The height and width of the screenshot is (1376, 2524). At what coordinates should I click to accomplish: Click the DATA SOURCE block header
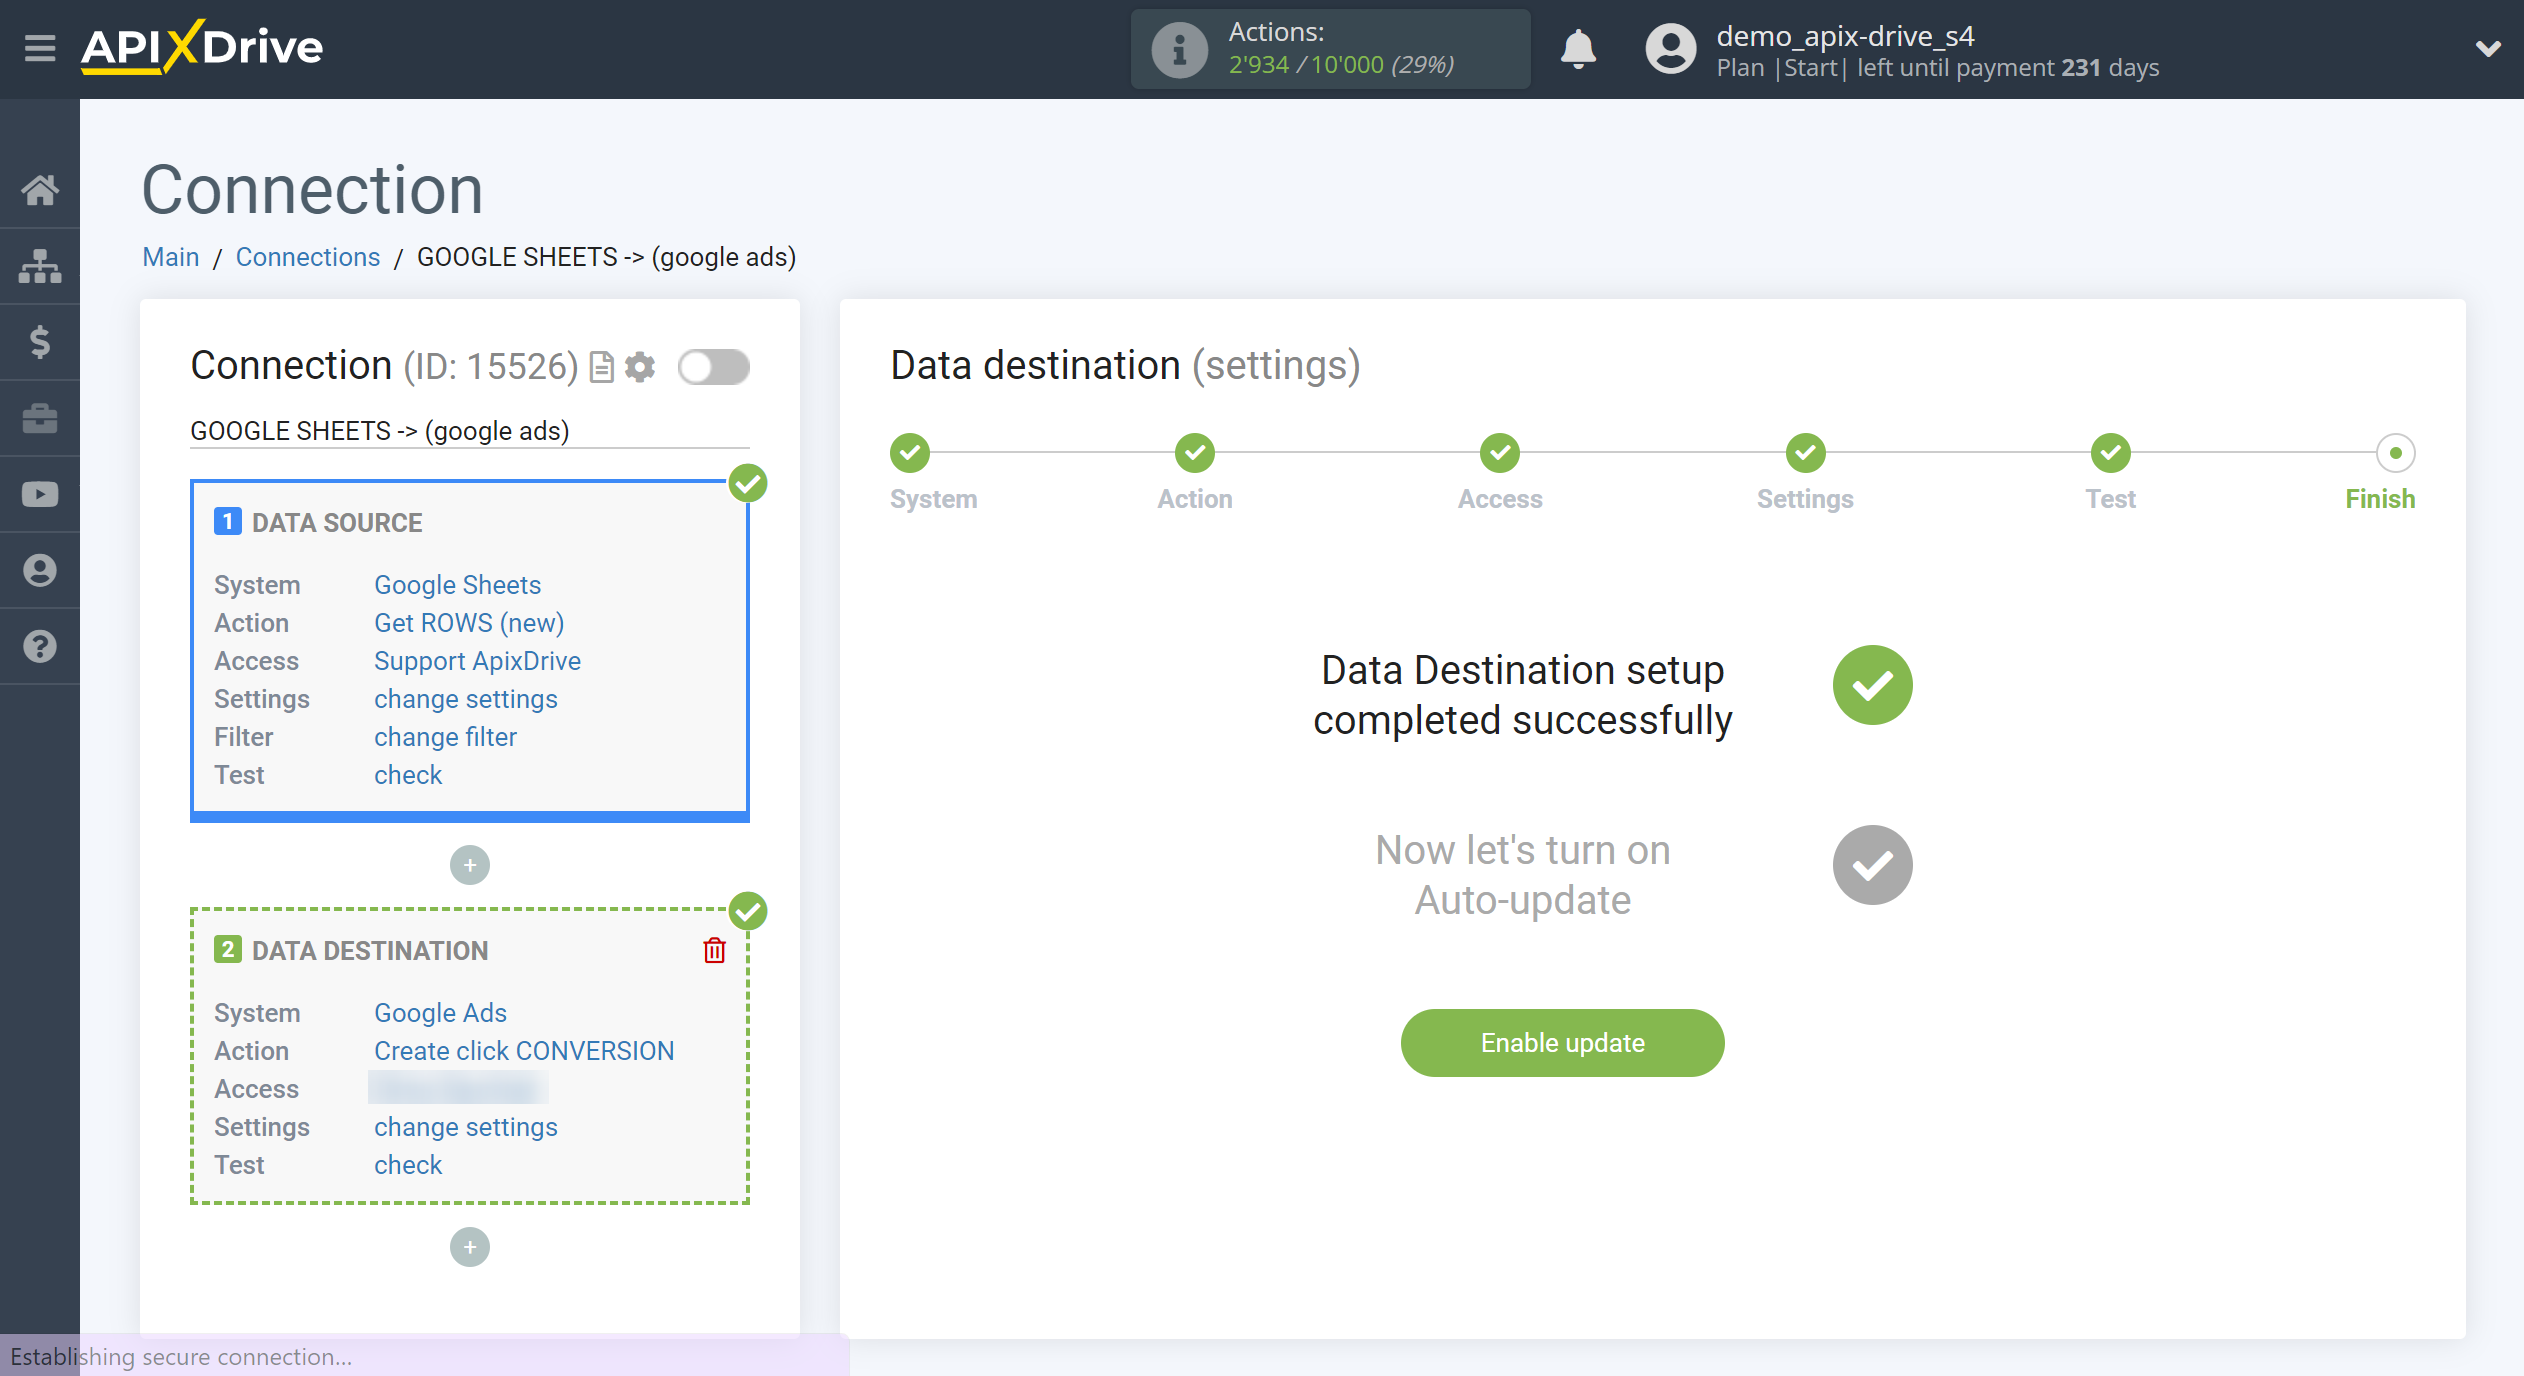(x=337, y=522)
